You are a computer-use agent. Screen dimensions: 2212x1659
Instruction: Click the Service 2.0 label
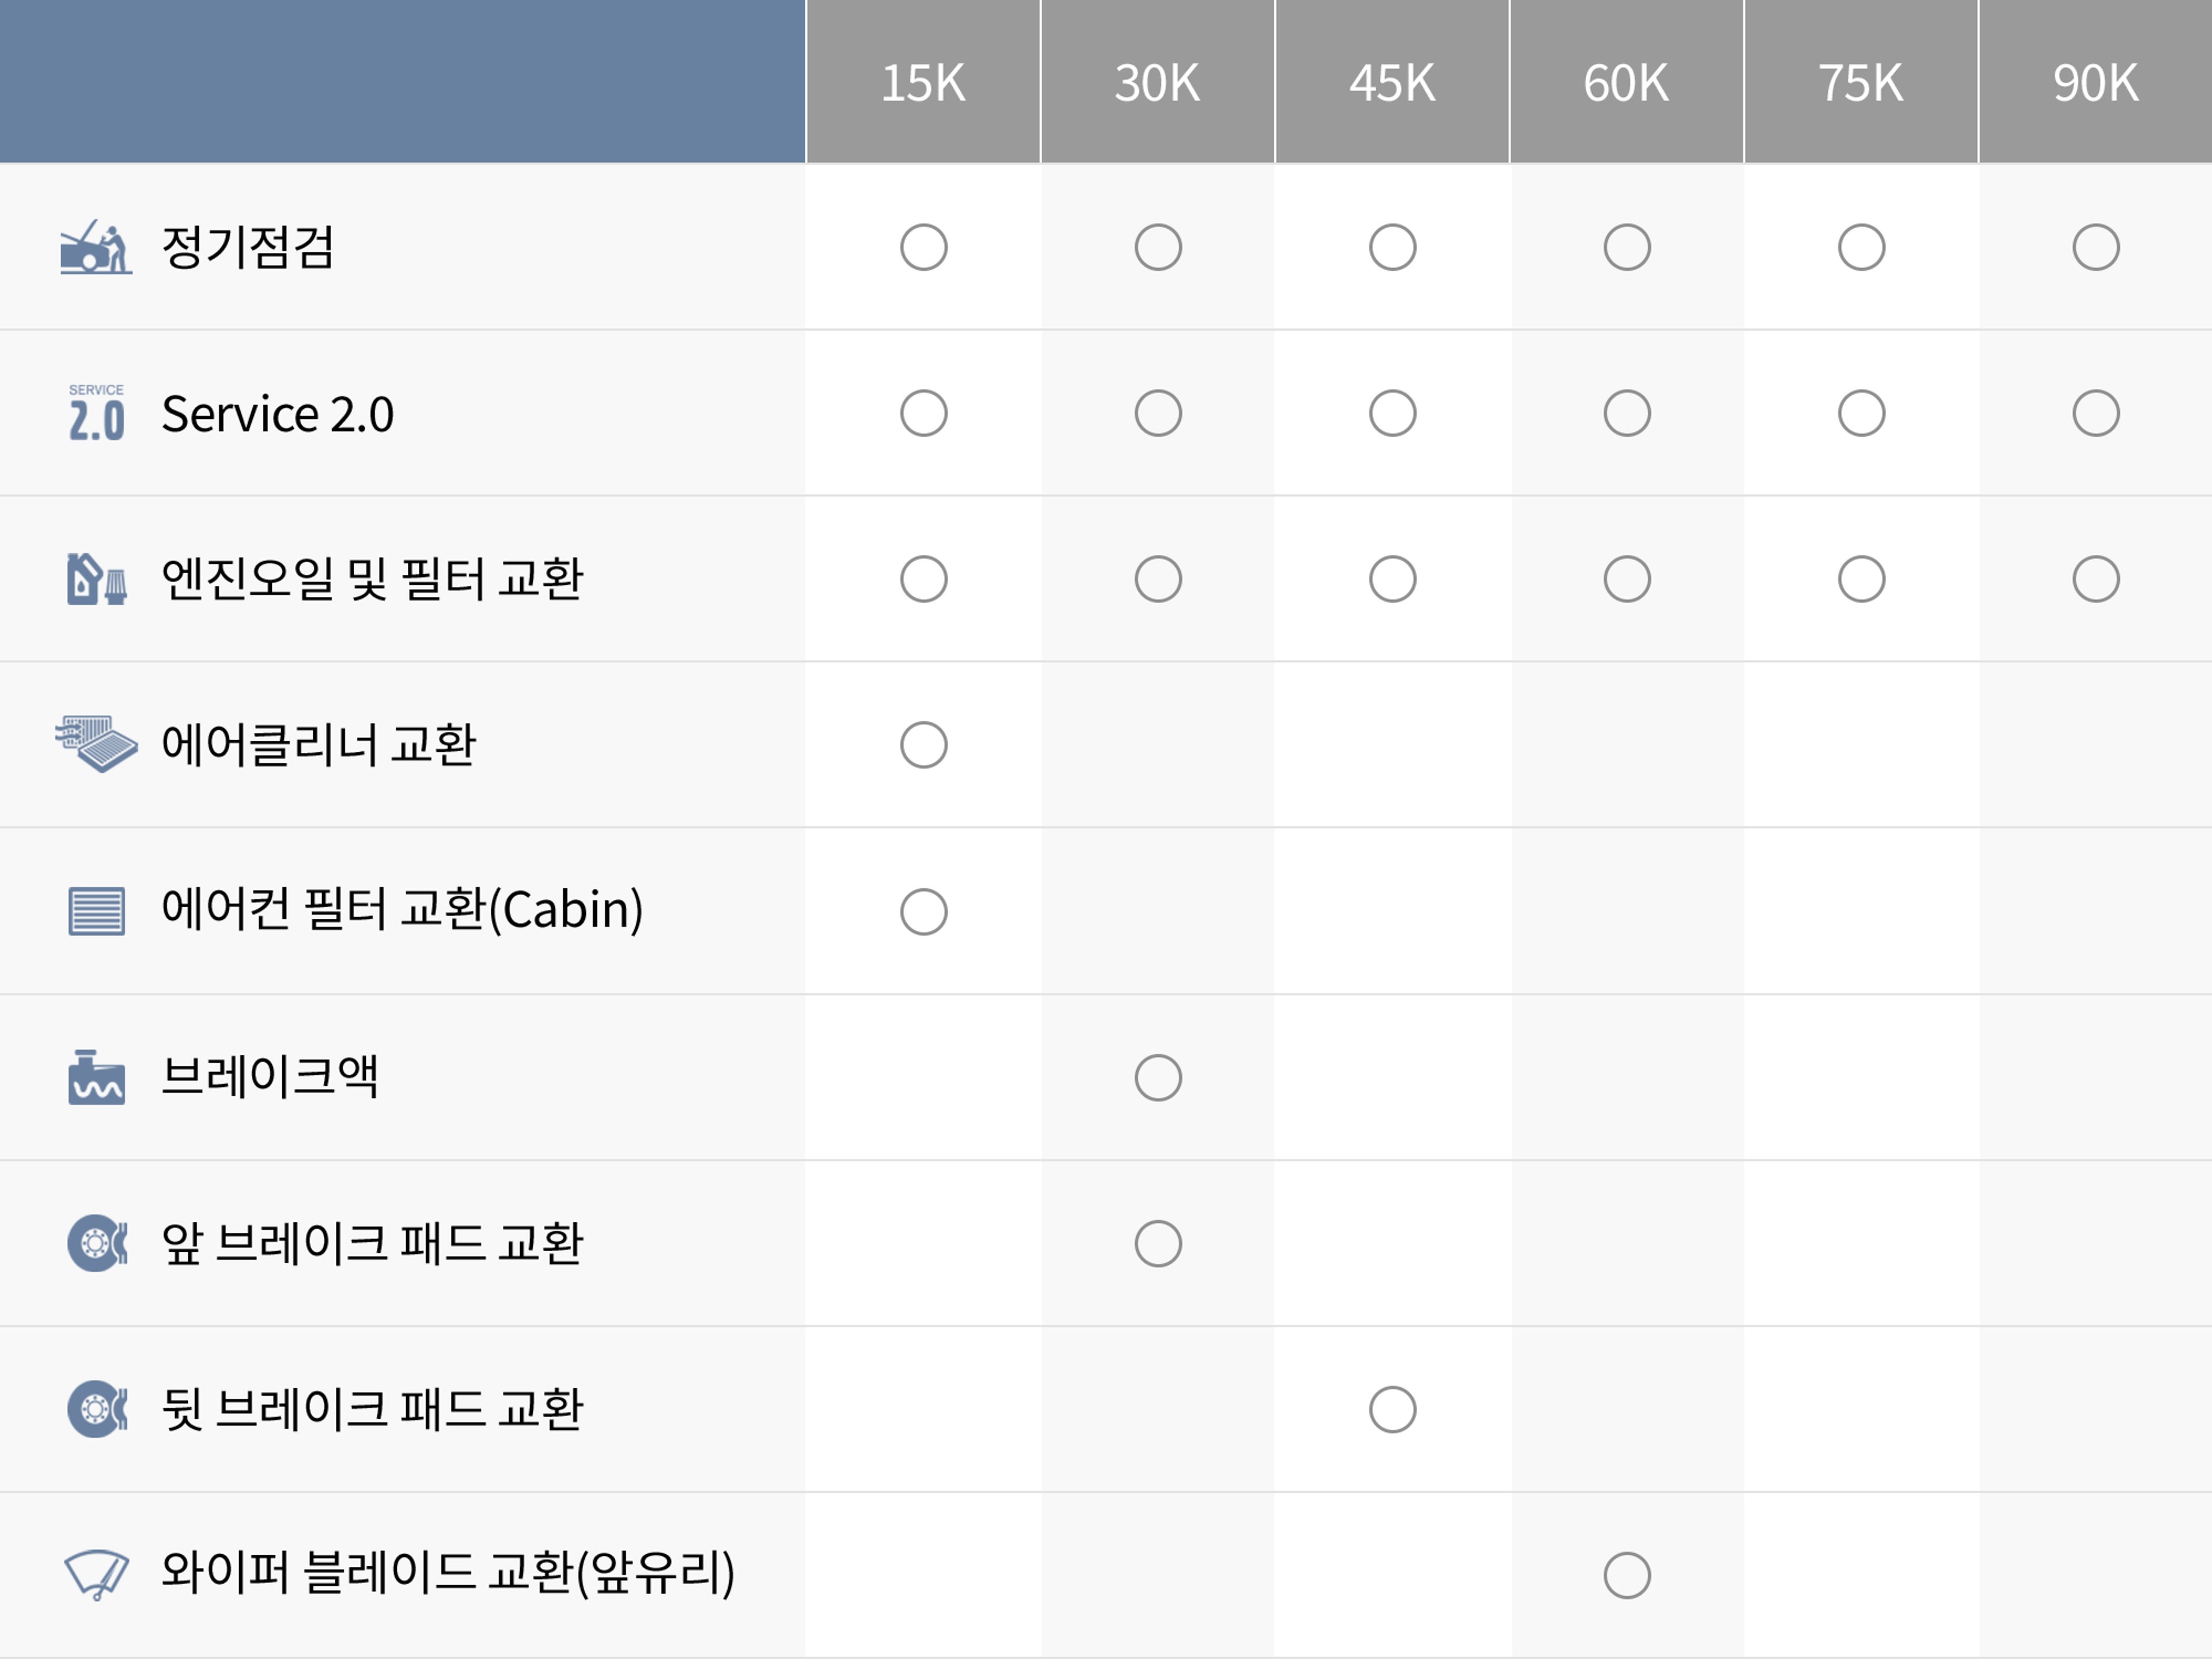277,414
